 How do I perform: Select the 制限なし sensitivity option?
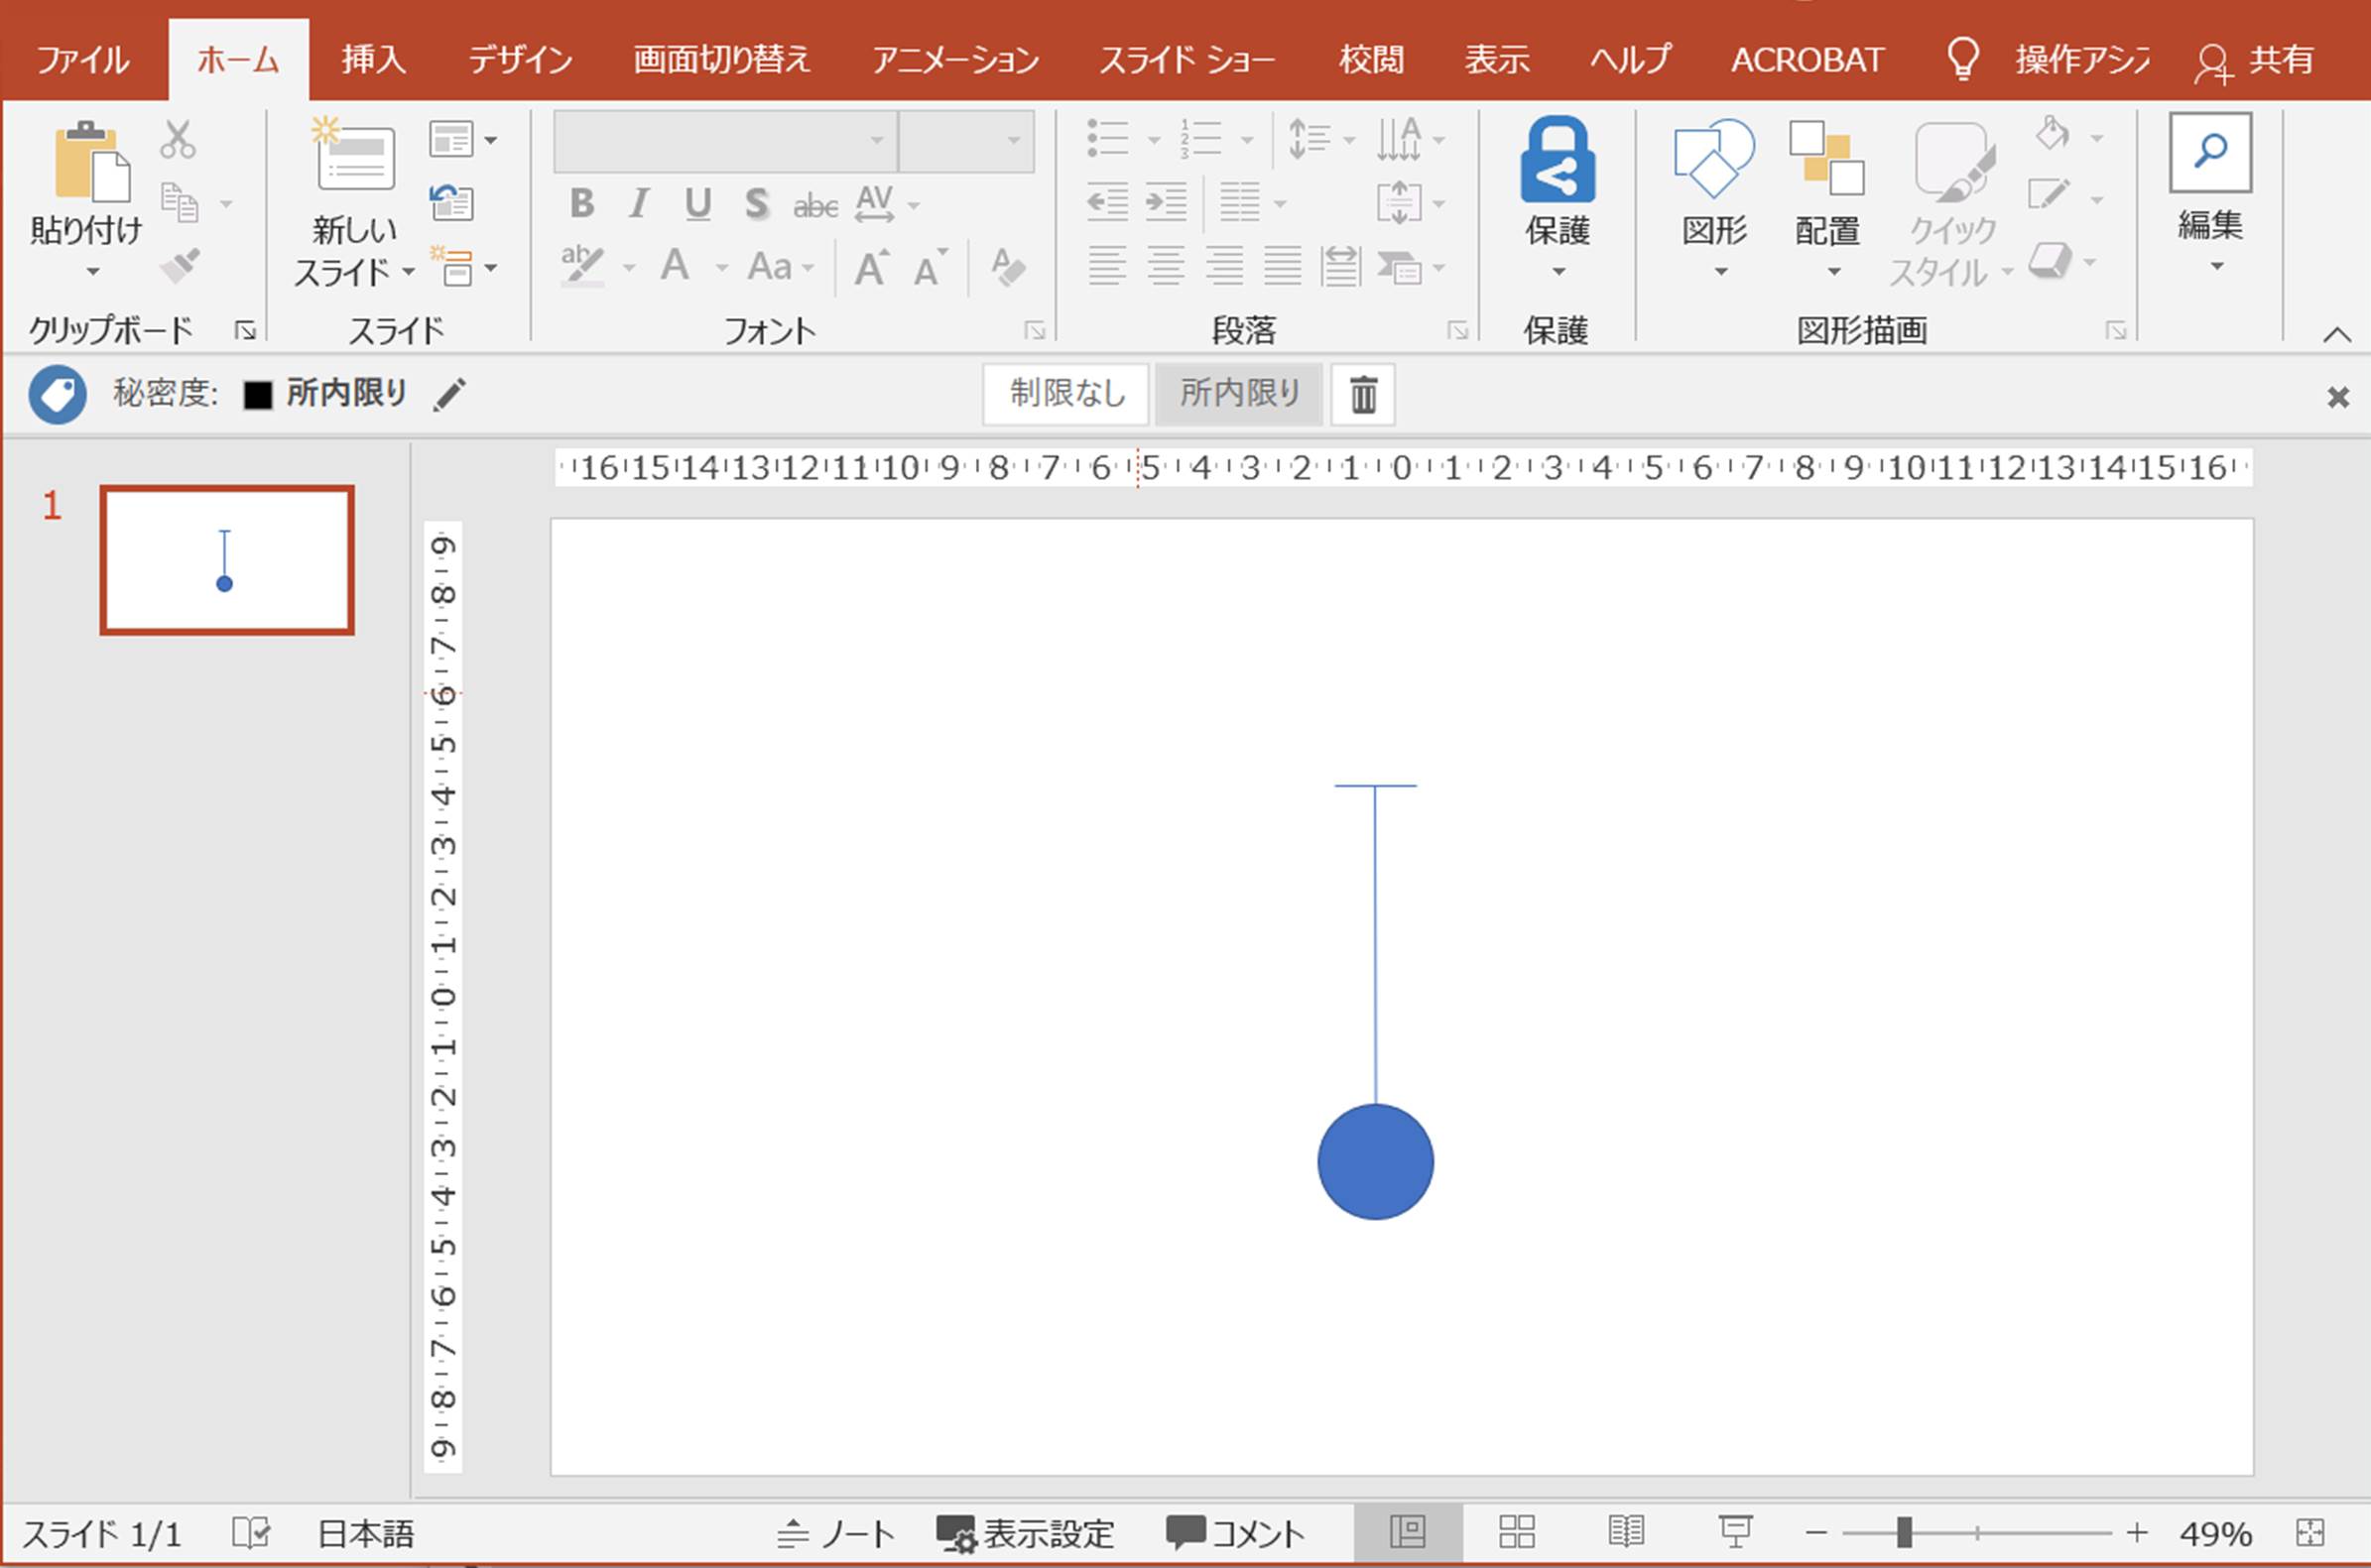[1066, 394]
